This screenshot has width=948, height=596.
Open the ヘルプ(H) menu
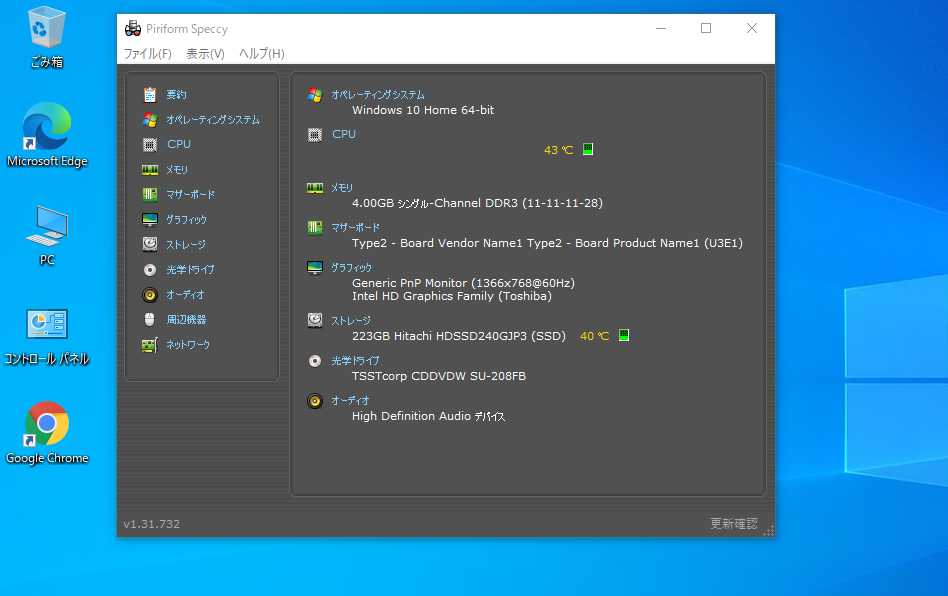tap(261, 54)
